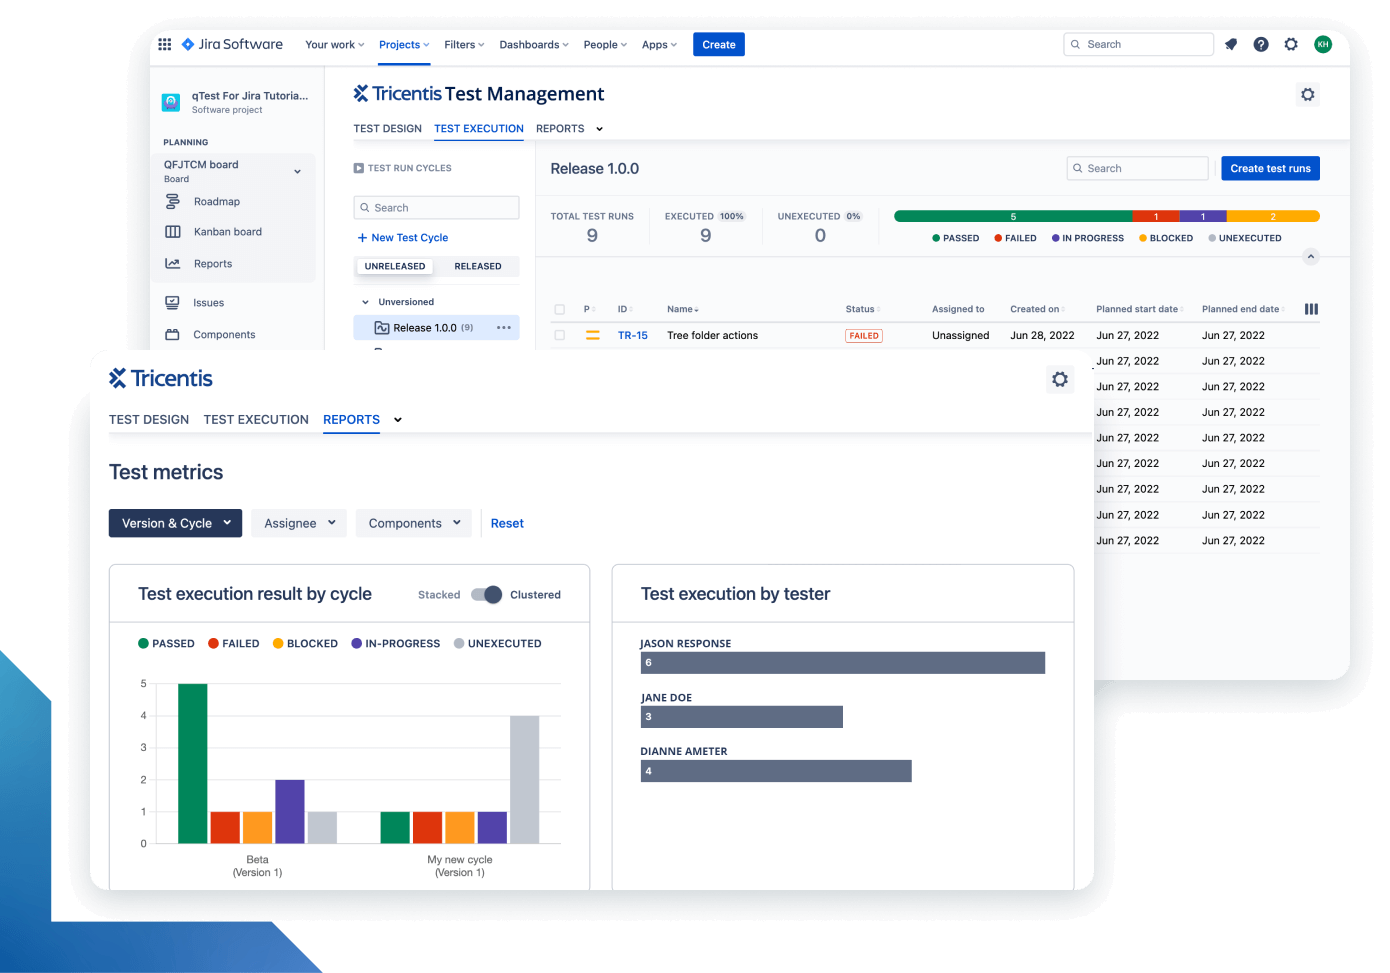The image size is (1390, 973).
Task: Toggle PASSED legend in cycle chart
Action: [166, 644]
